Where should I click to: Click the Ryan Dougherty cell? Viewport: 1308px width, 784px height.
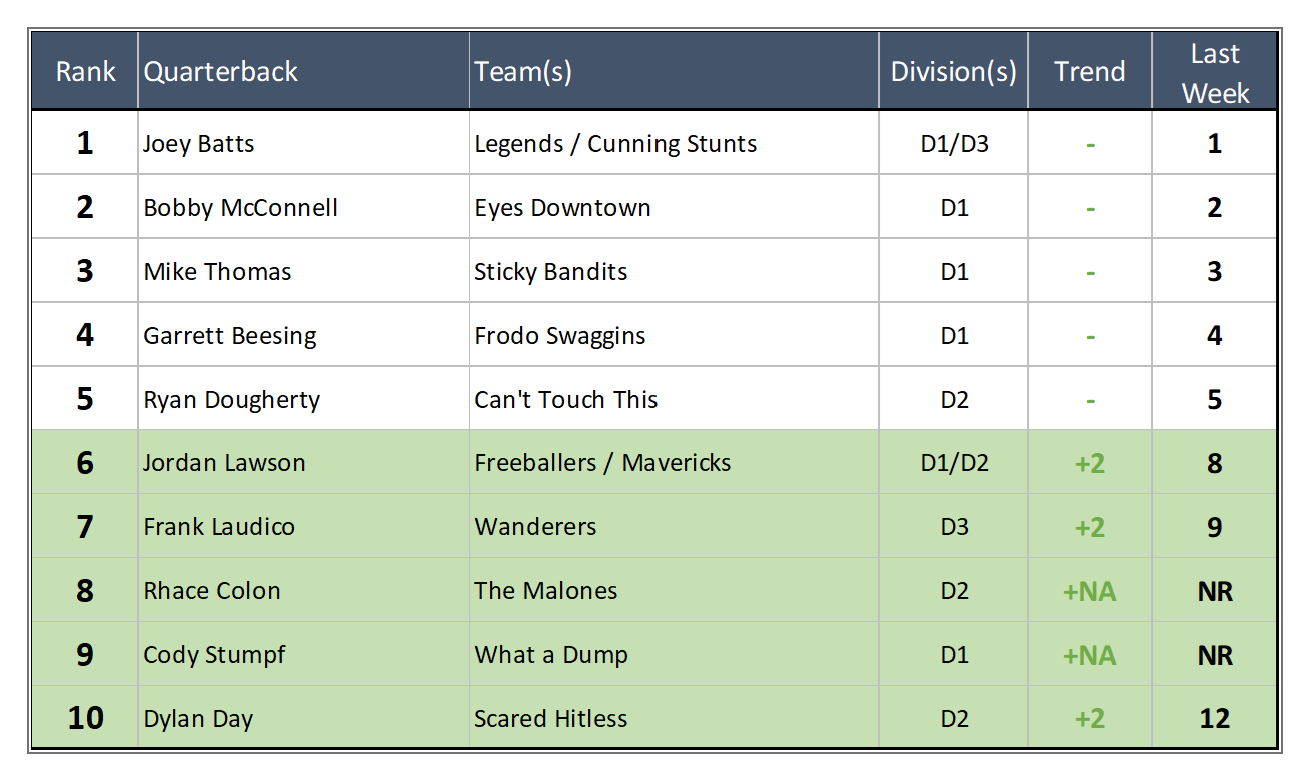pos(232,400)
